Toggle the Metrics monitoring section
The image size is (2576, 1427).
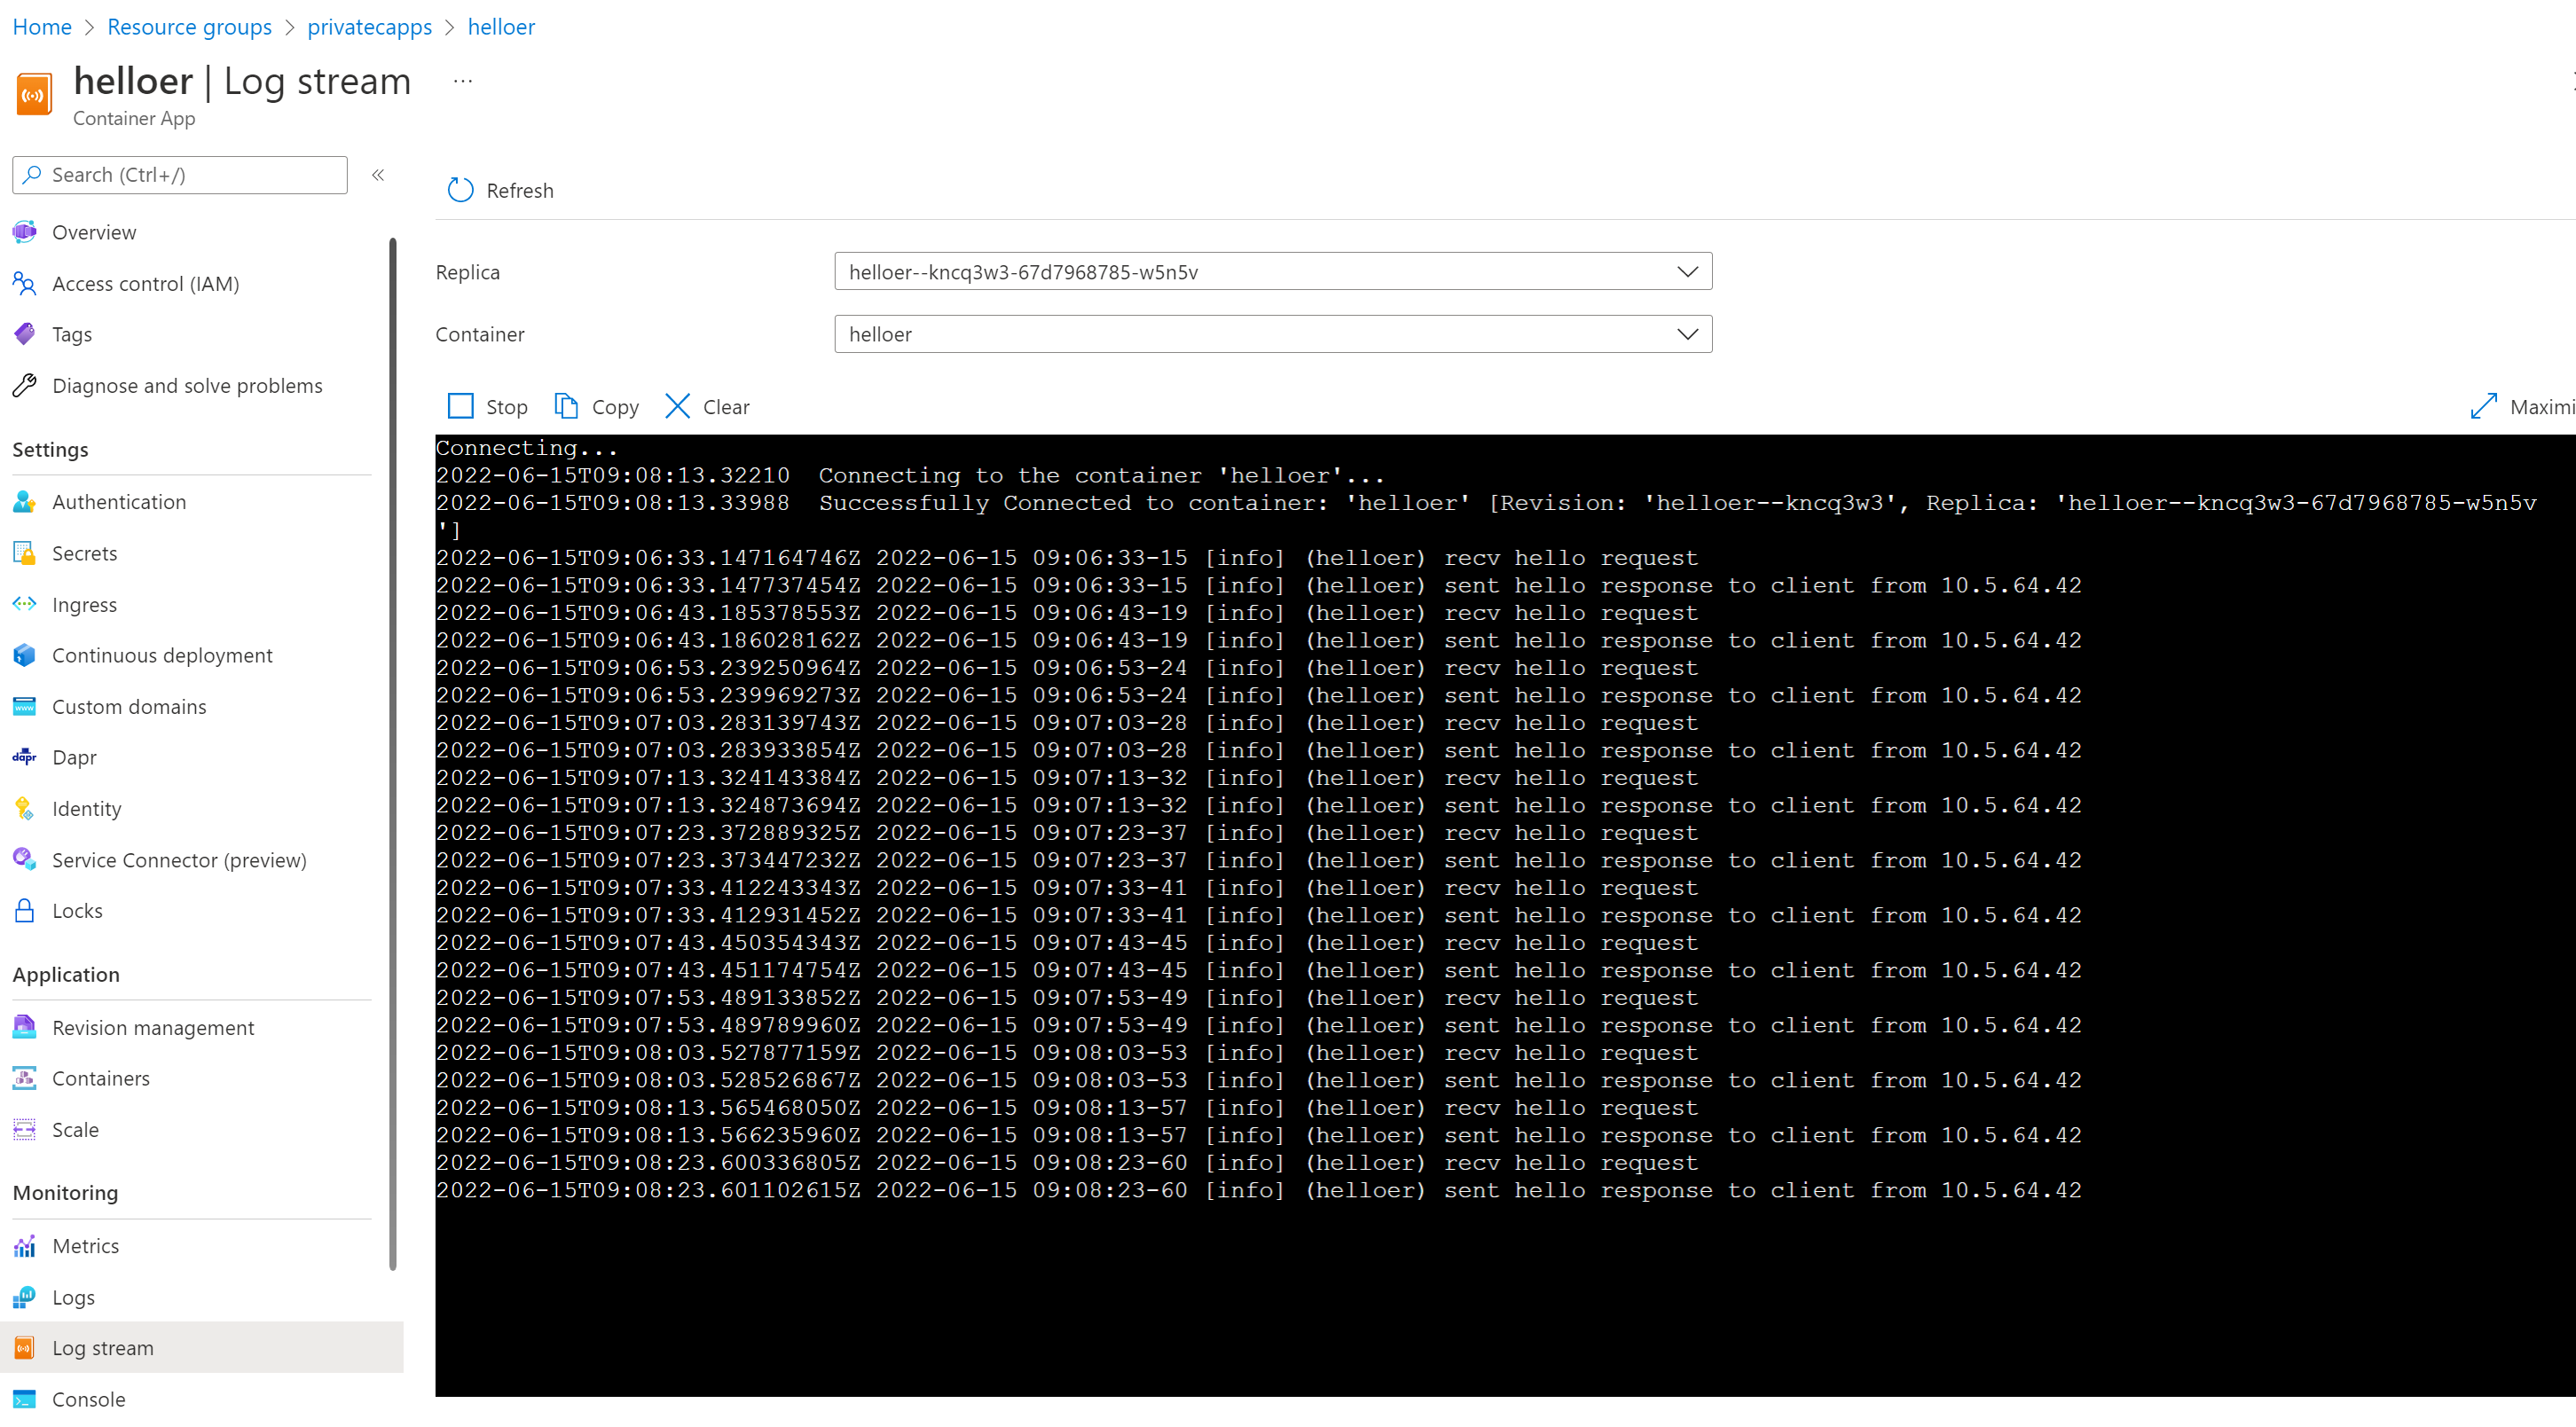[x=84, y=1244]
